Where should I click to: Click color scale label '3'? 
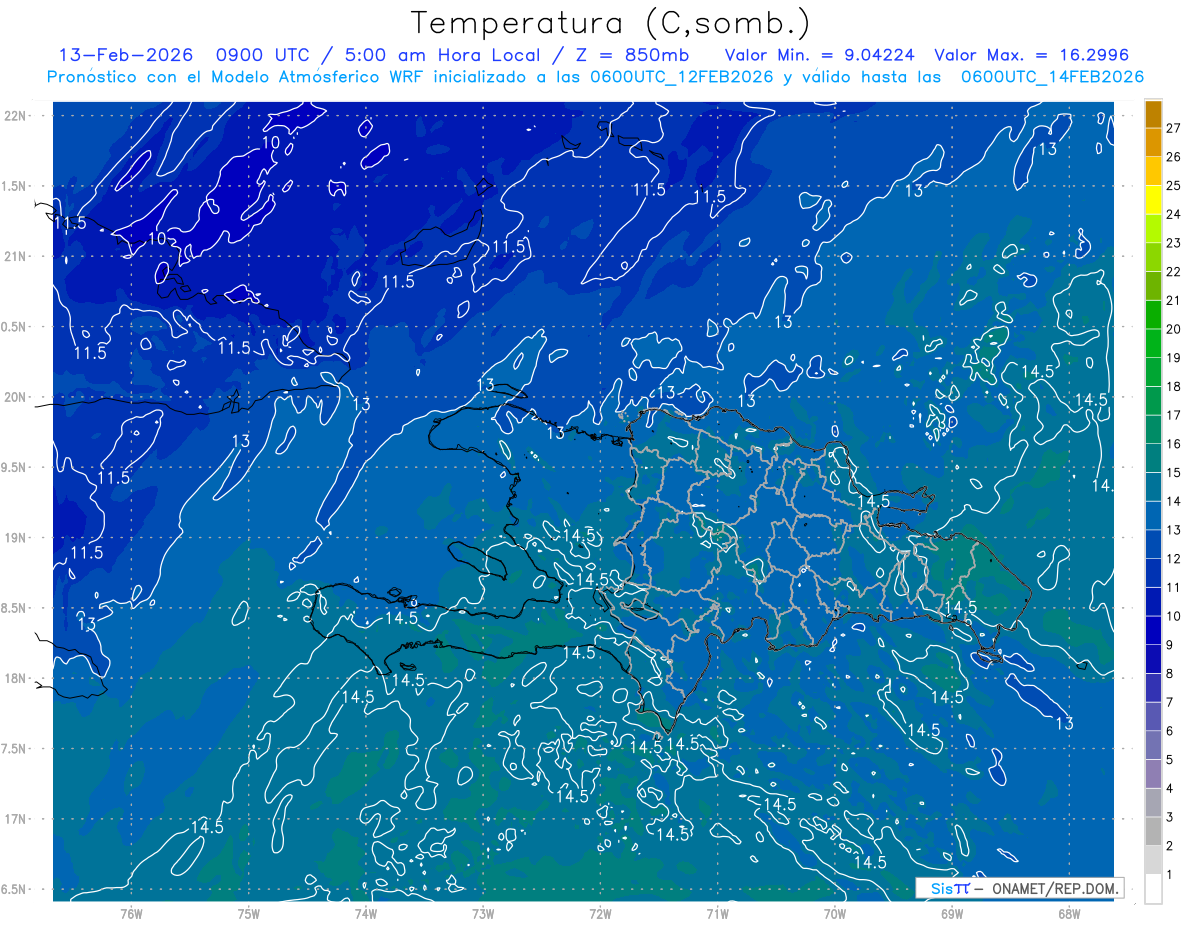(x=1171, y=817)
